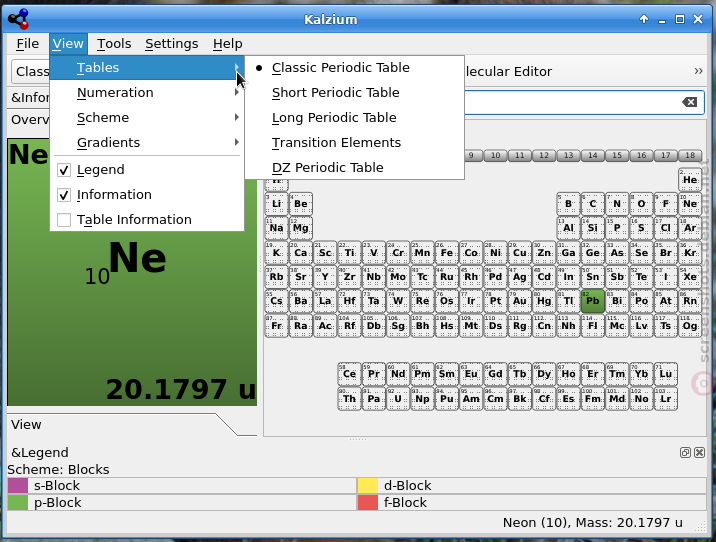The image size is (716, 542).
Task: Click the 'Scheme: Blocks' legend label
Action: (58, 469)
